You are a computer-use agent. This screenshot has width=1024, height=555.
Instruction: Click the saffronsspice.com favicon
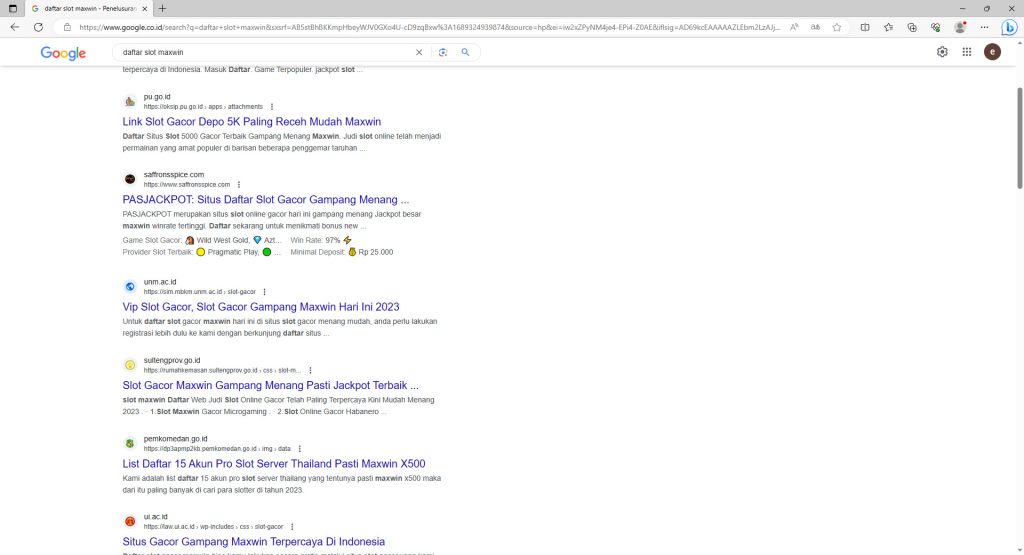click(x=130, y=179)
